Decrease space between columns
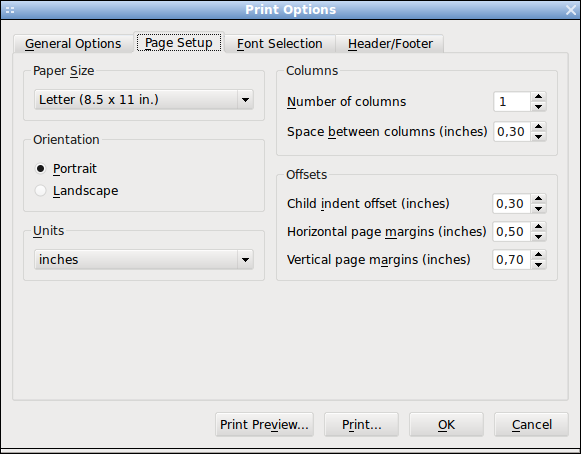 [538, 137]
